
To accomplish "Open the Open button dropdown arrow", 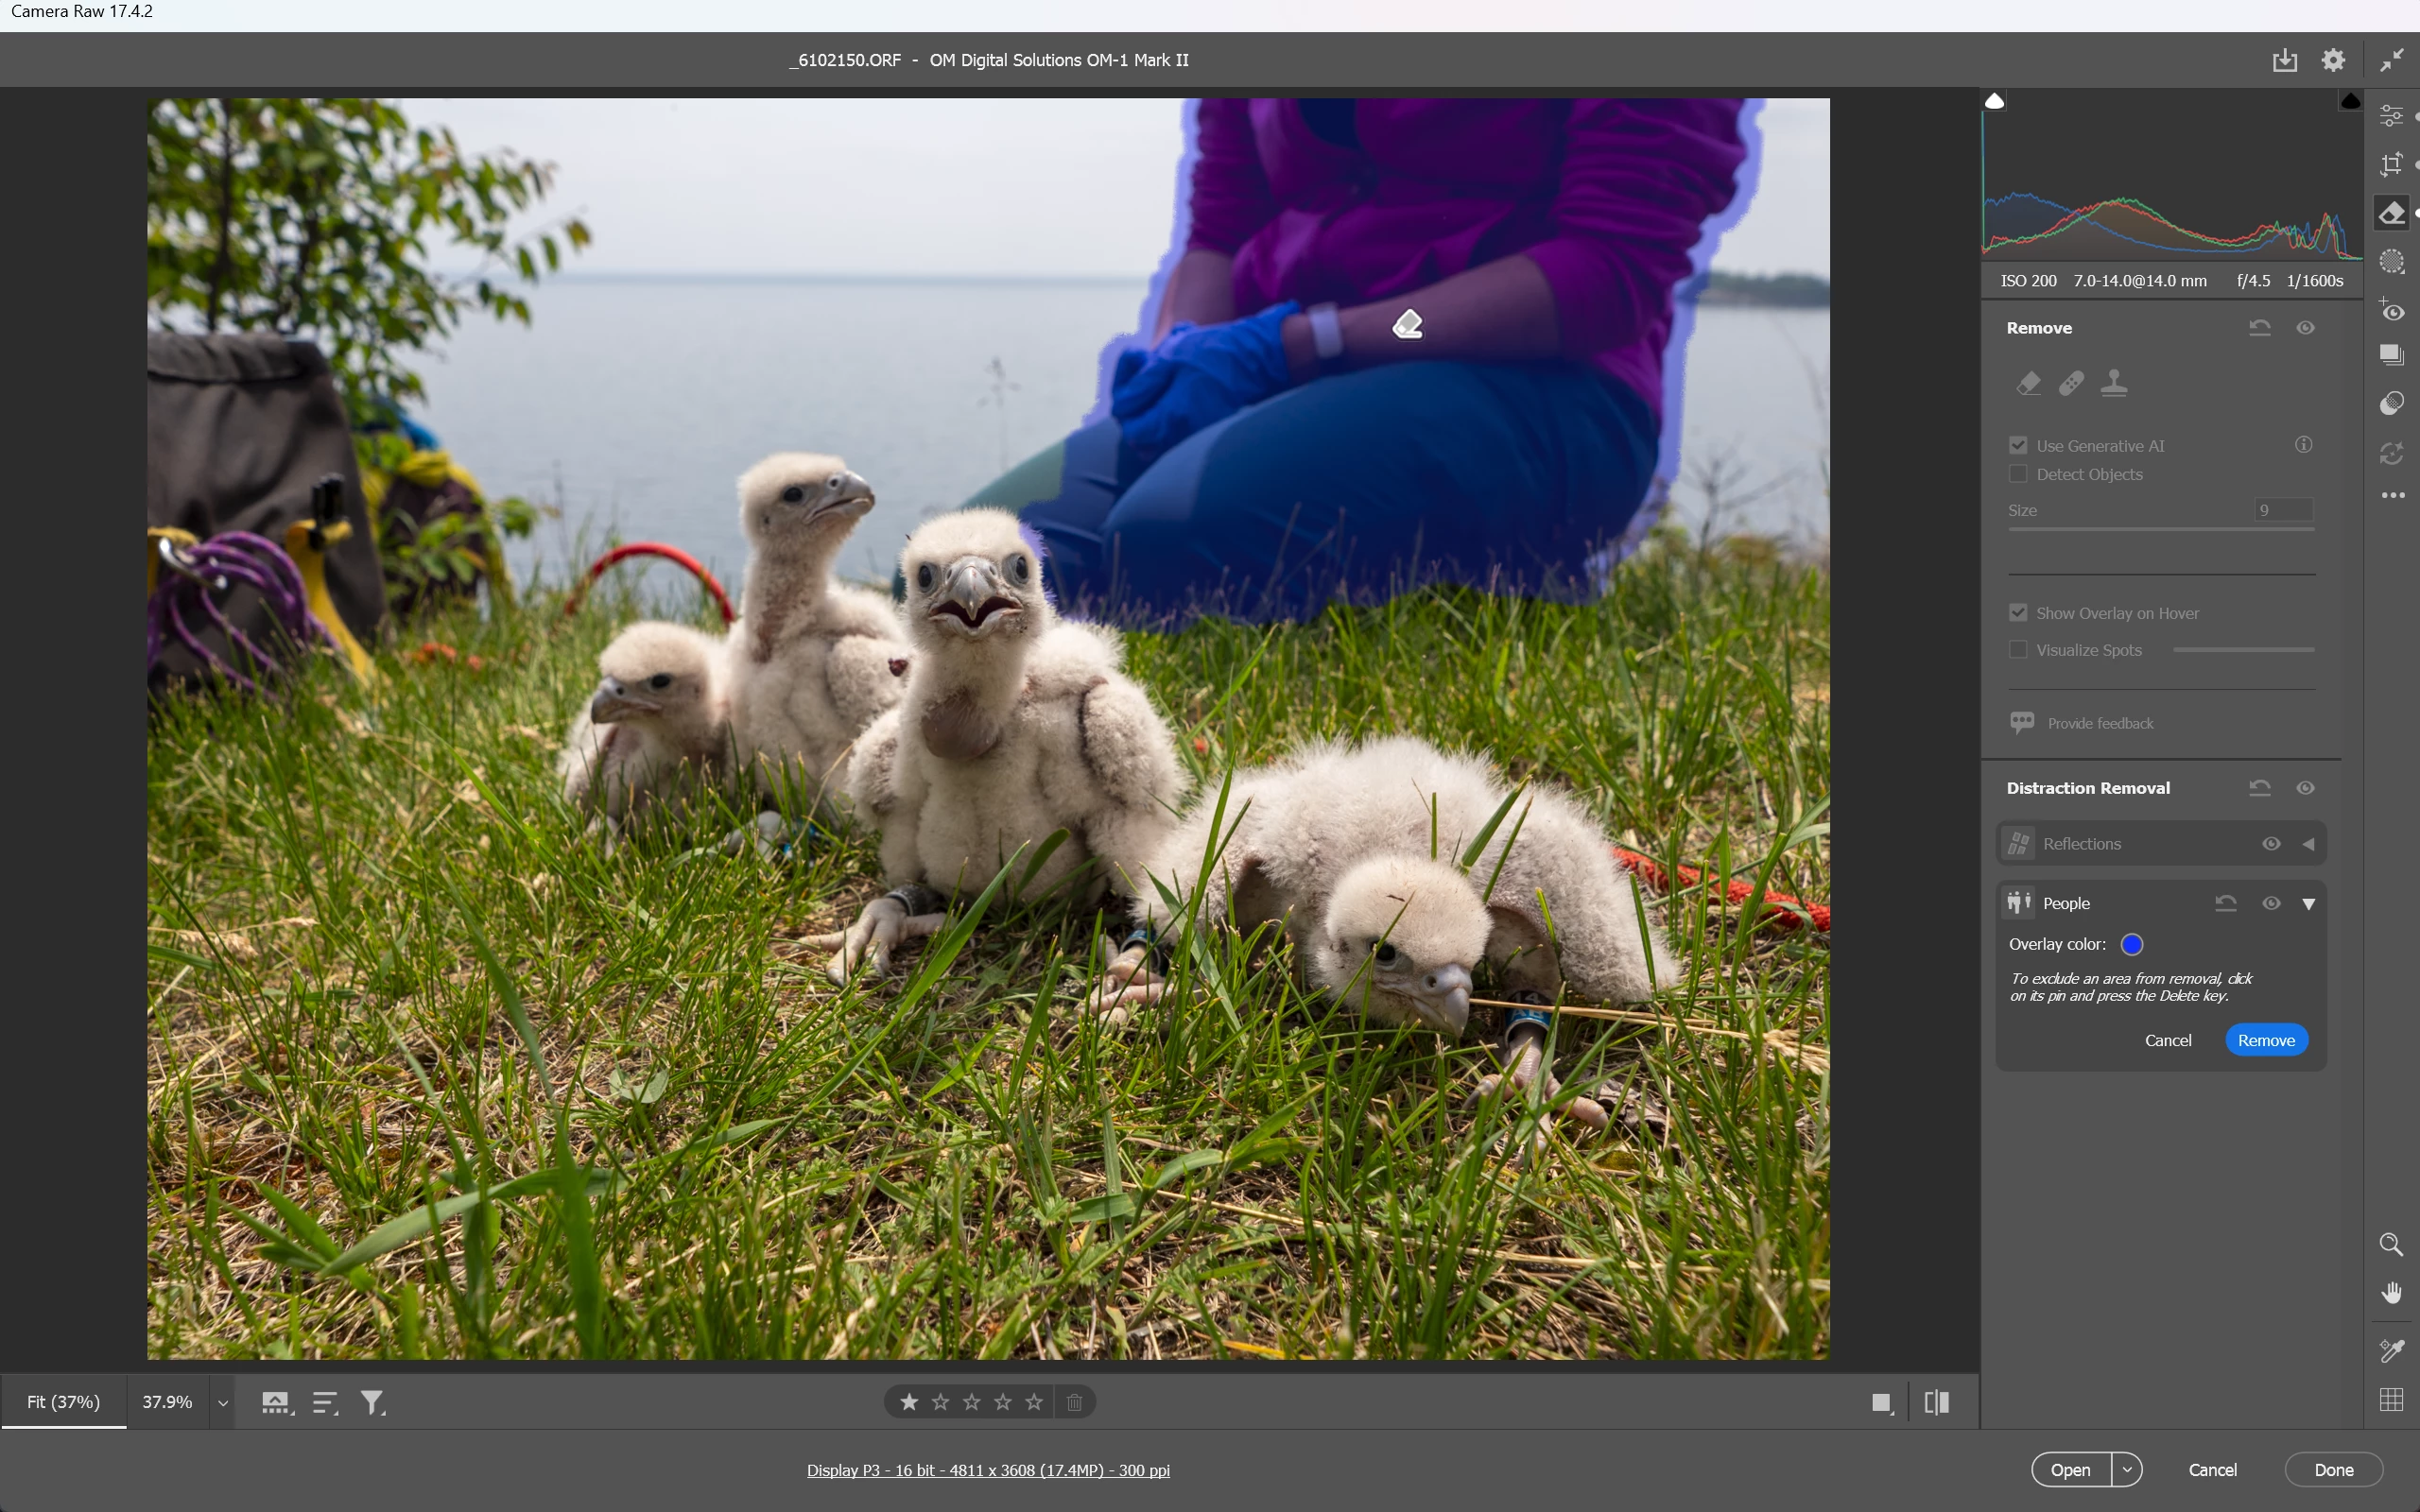I will coord(2127,1470).
